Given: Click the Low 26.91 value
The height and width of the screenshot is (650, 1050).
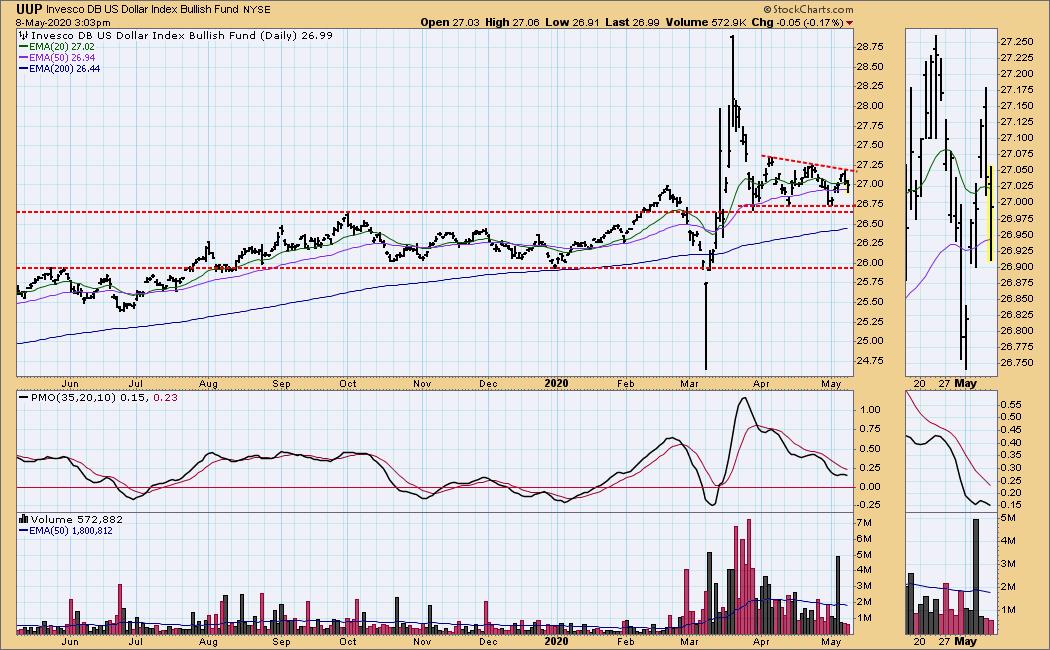Looking at the screenshot, I should pos(572,22).
